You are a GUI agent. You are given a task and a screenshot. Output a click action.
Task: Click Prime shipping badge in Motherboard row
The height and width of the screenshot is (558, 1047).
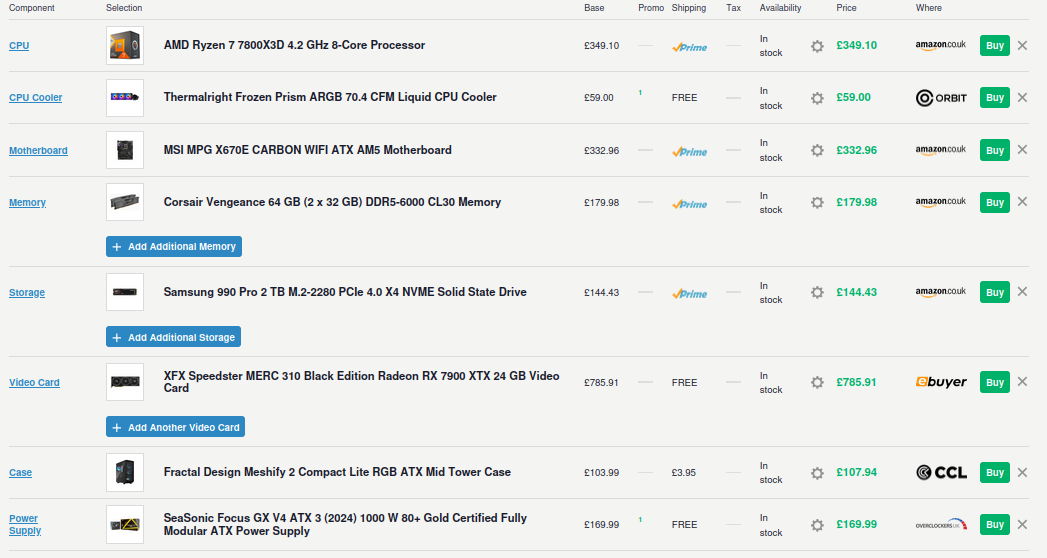pos(690,152)
